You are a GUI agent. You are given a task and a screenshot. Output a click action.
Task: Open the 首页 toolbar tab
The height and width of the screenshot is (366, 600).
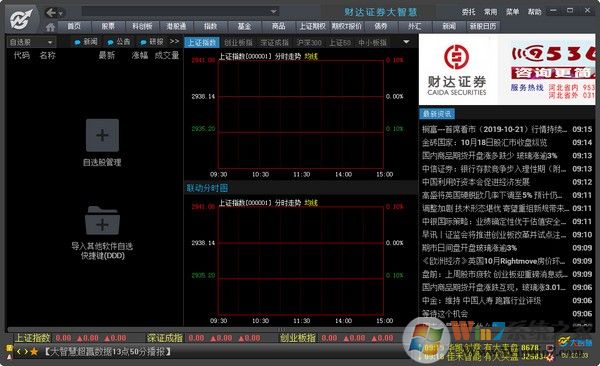click(x=74, y=26)
